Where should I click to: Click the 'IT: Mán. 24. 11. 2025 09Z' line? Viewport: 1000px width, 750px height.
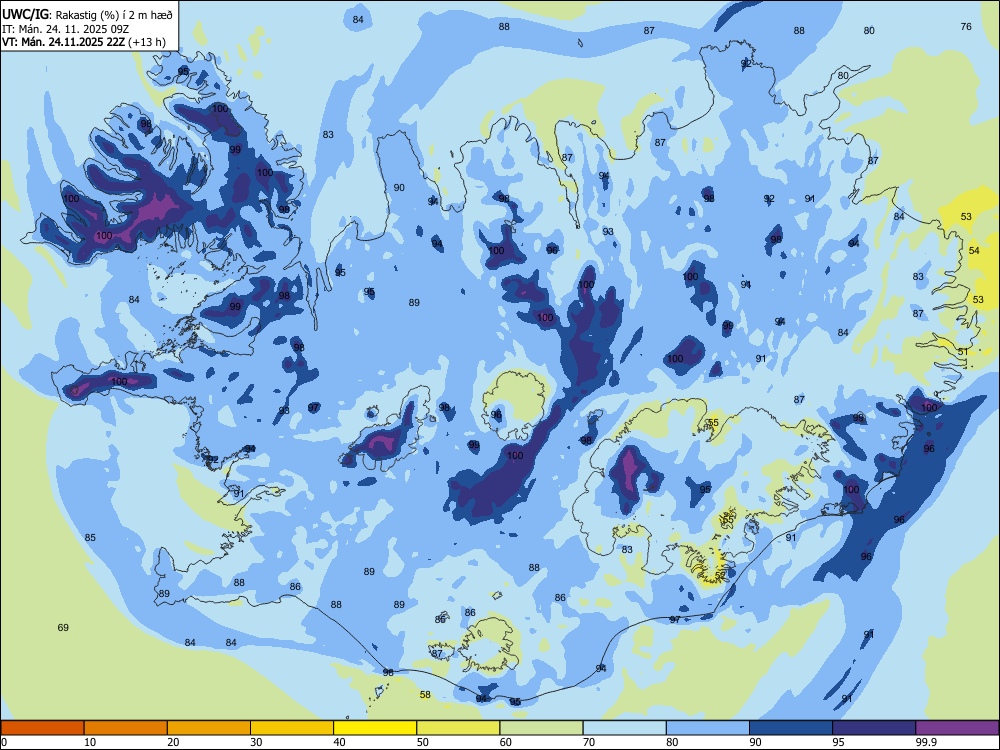66,29
